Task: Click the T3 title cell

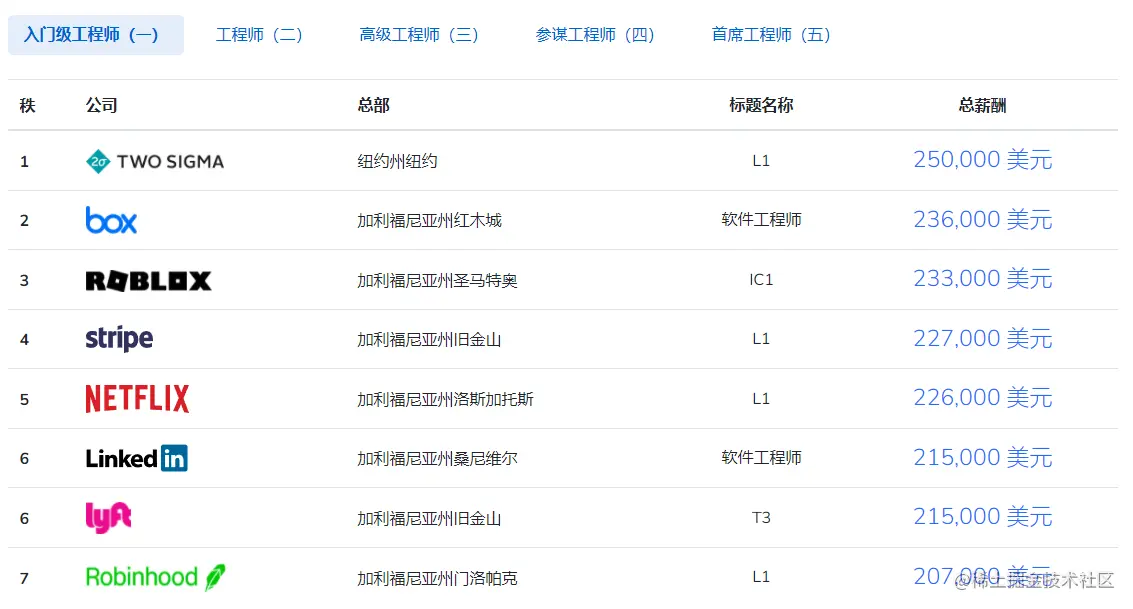Action: pos(761,517)
